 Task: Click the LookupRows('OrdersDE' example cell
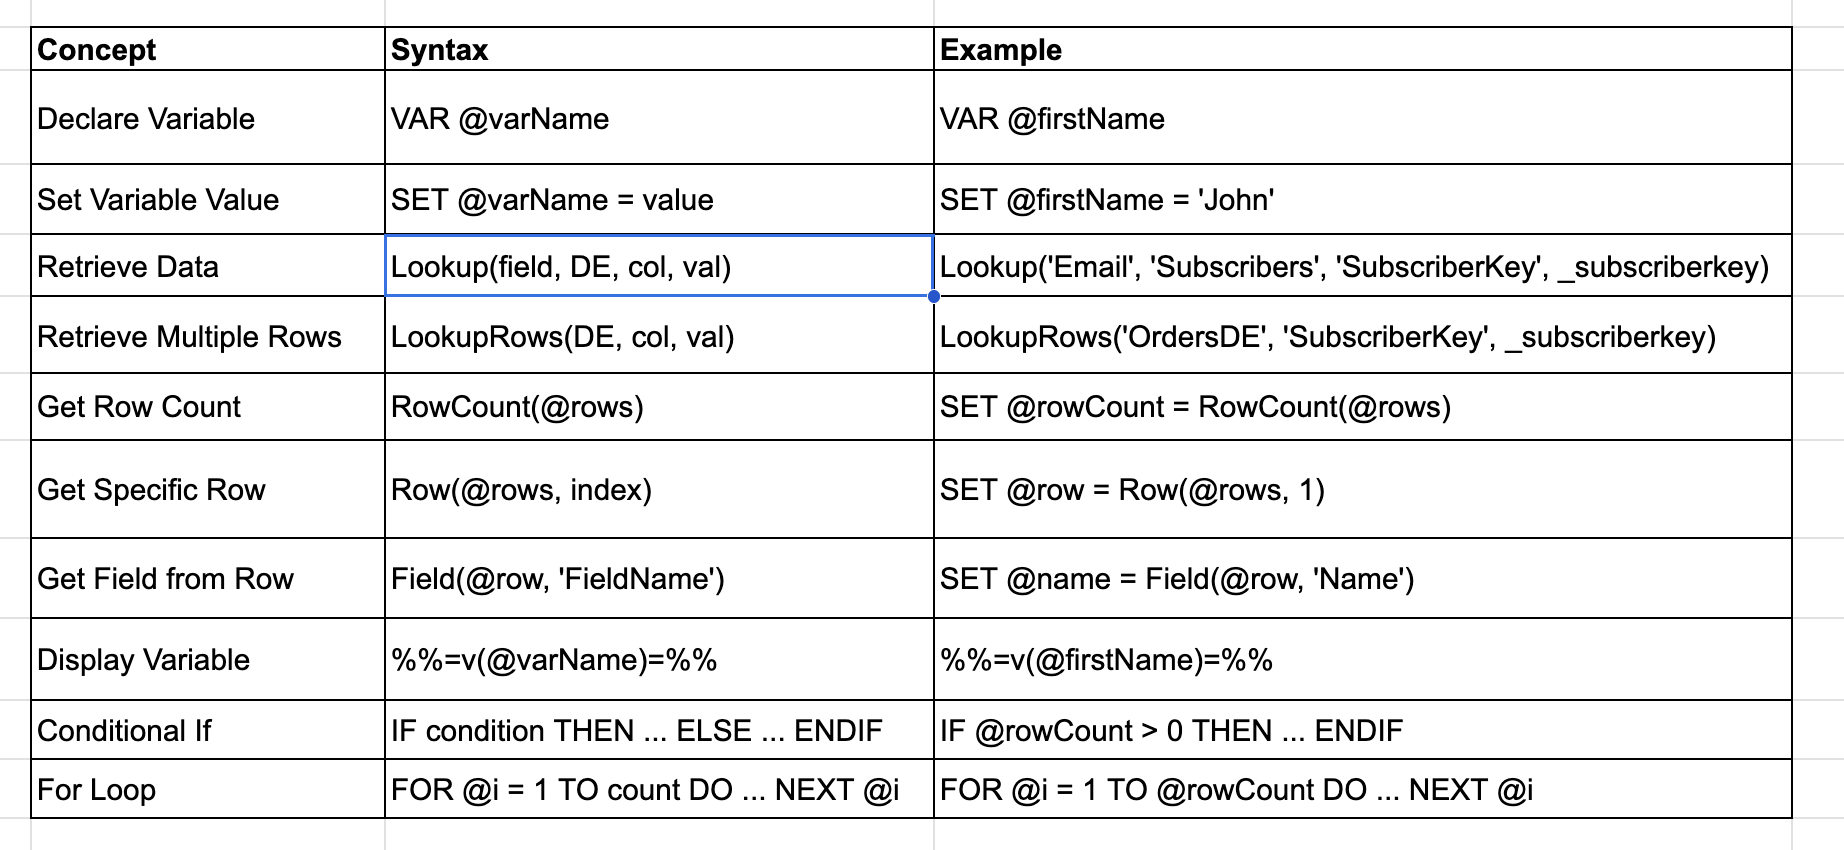(1362, 336)
